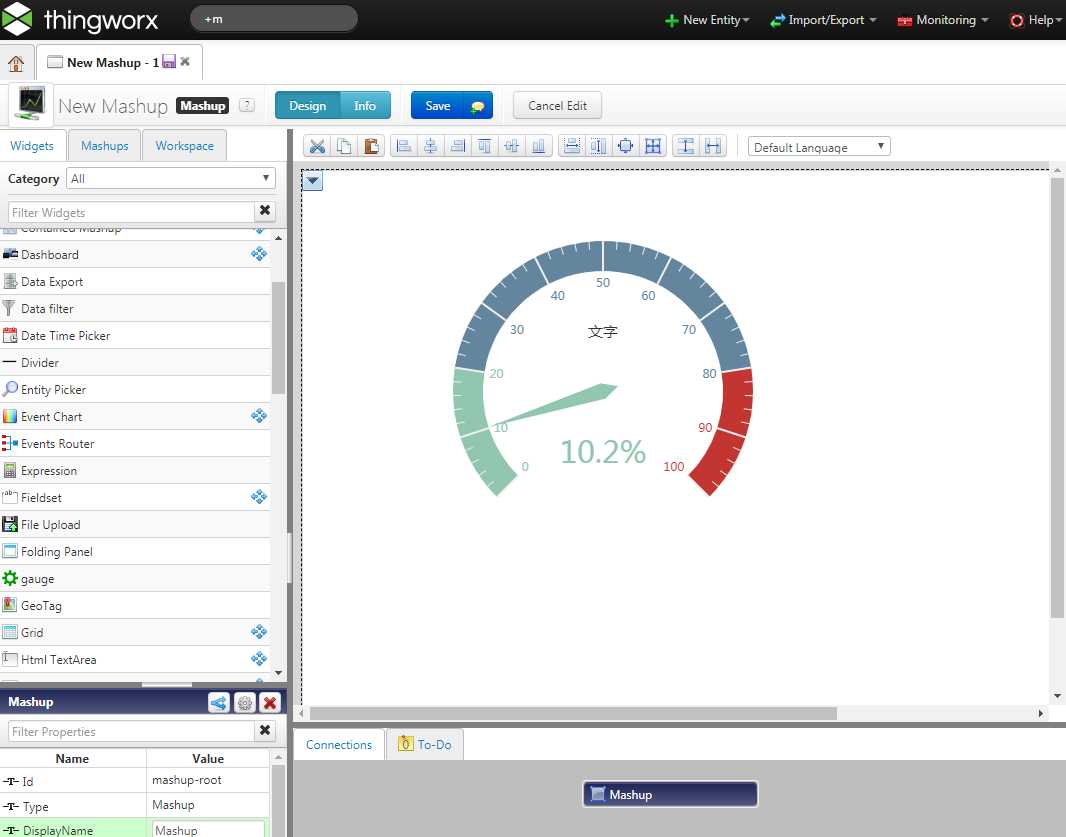Align selected widgets to top edge
Viewport: 1066px width, 837px height.
(x=485, y=146)
